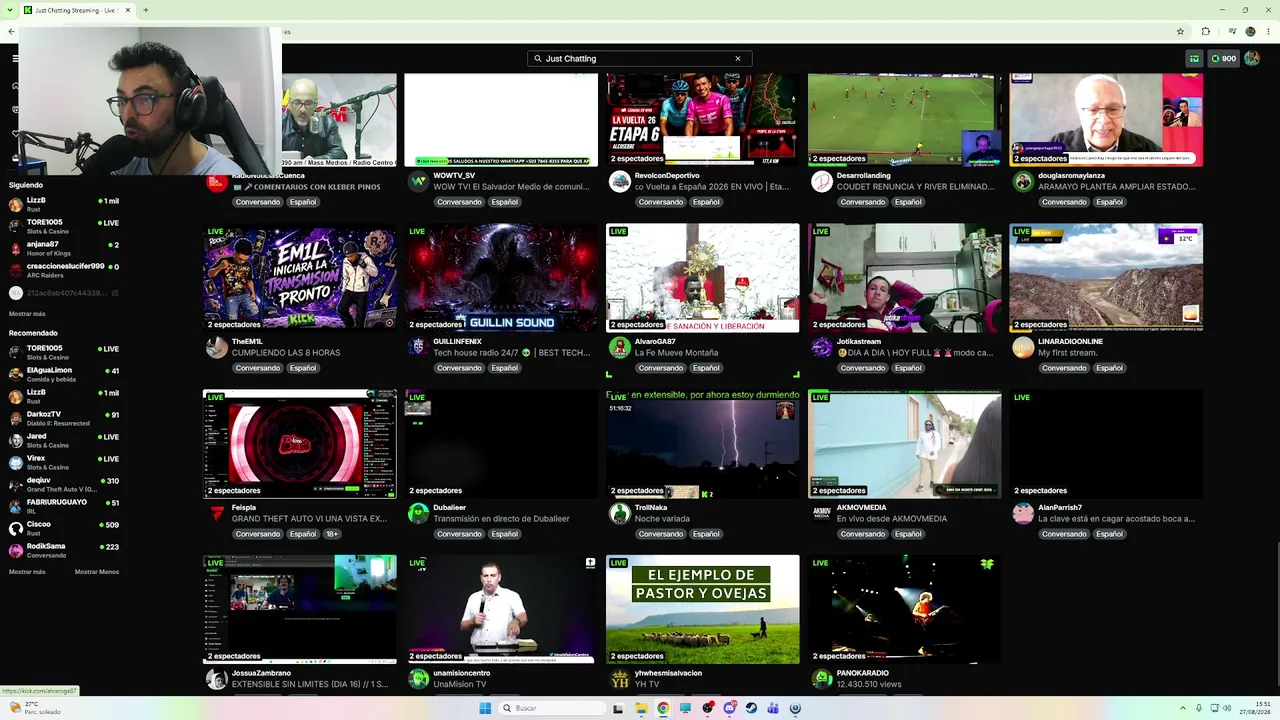1280x720 pixels.
Task: Open DarkozTV recommended channel
Action: coord(64,419)
